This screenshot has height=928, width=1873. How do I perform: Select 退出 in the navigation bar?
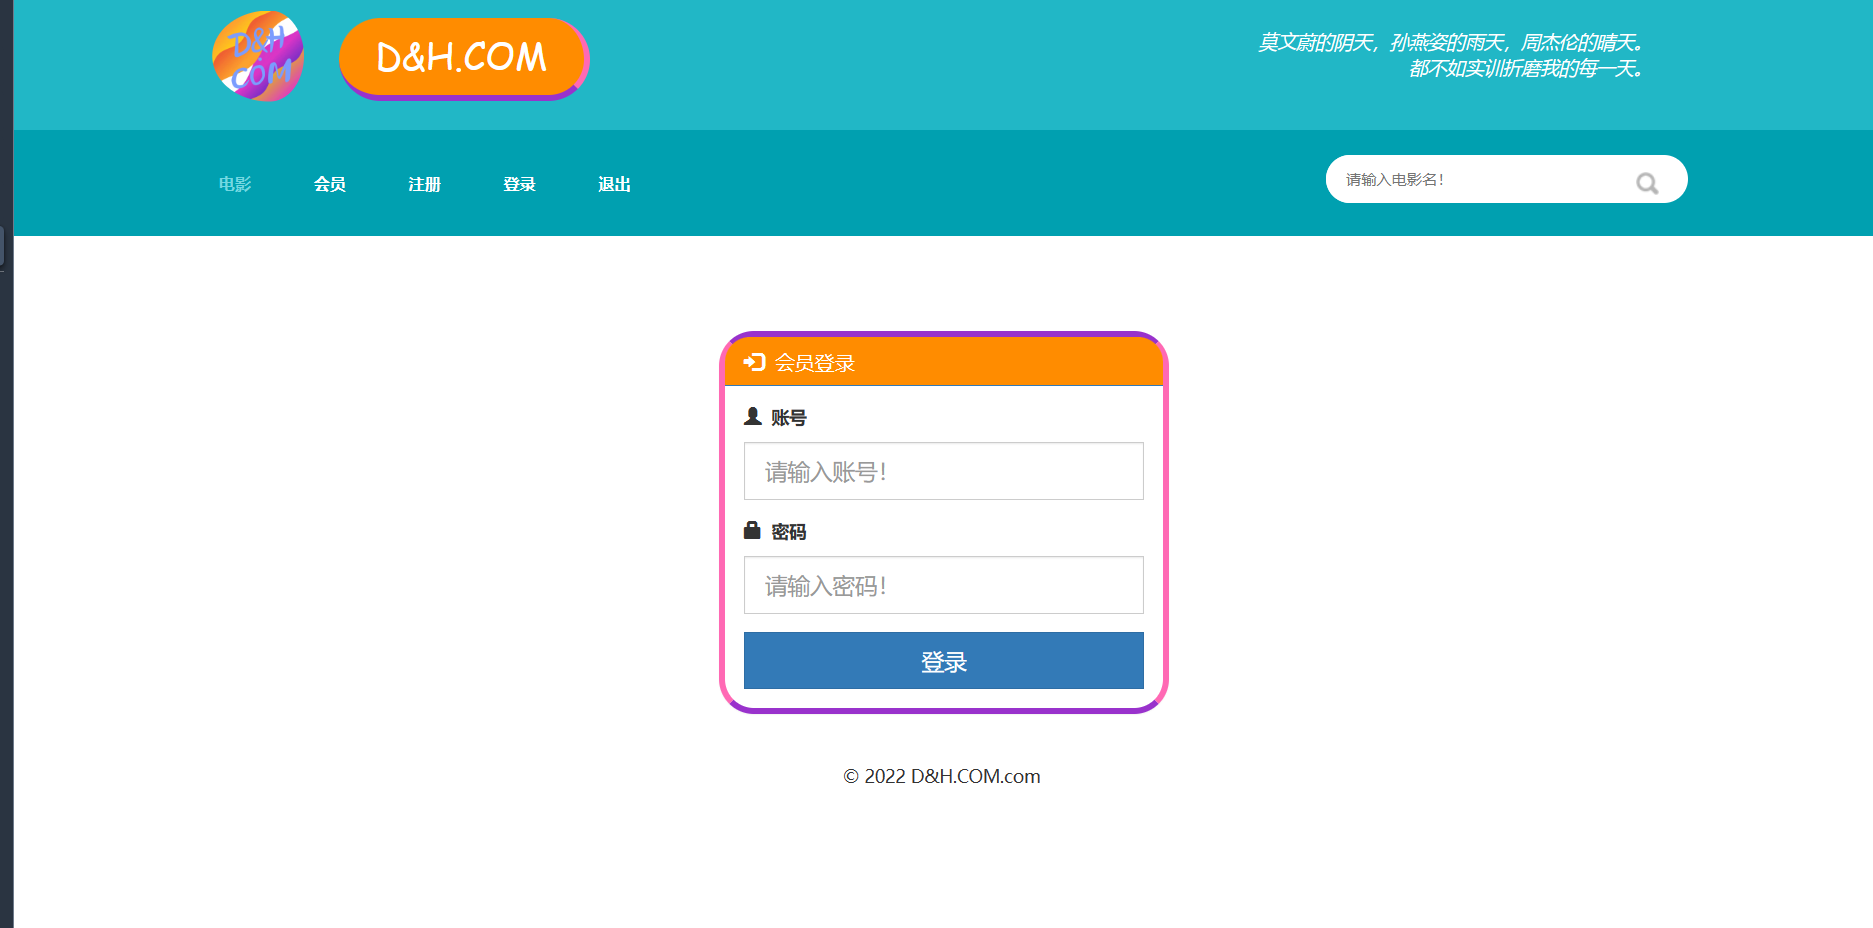(x=615, y=184)
